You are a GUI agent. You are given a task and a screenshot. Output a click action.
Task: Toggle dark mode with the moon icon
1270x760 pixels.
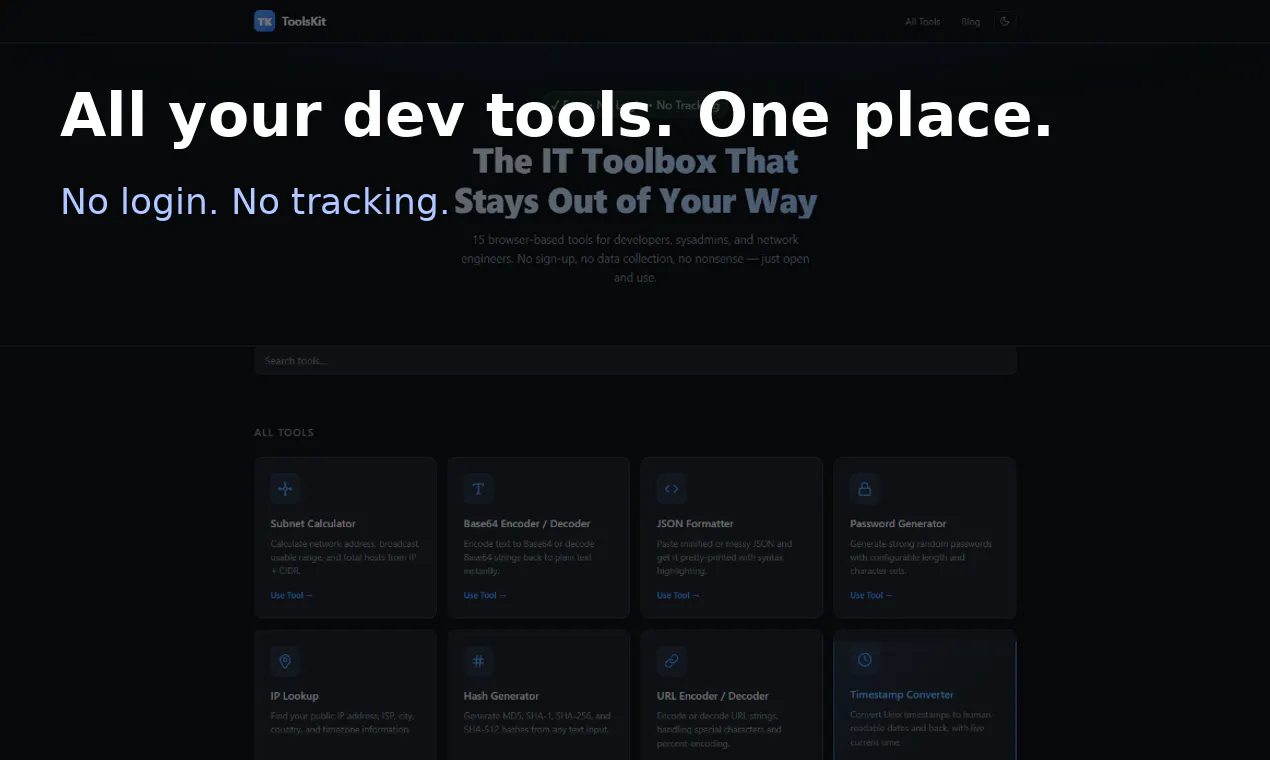coord(1005,21)
